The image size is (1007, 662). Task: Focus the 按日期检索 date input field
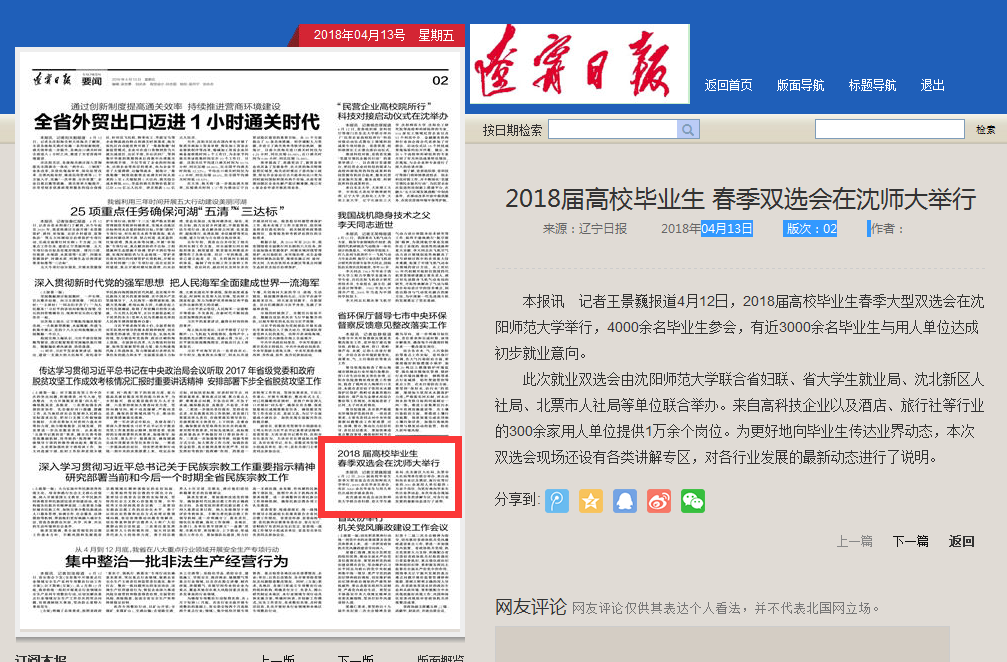(x=612, y=130)
